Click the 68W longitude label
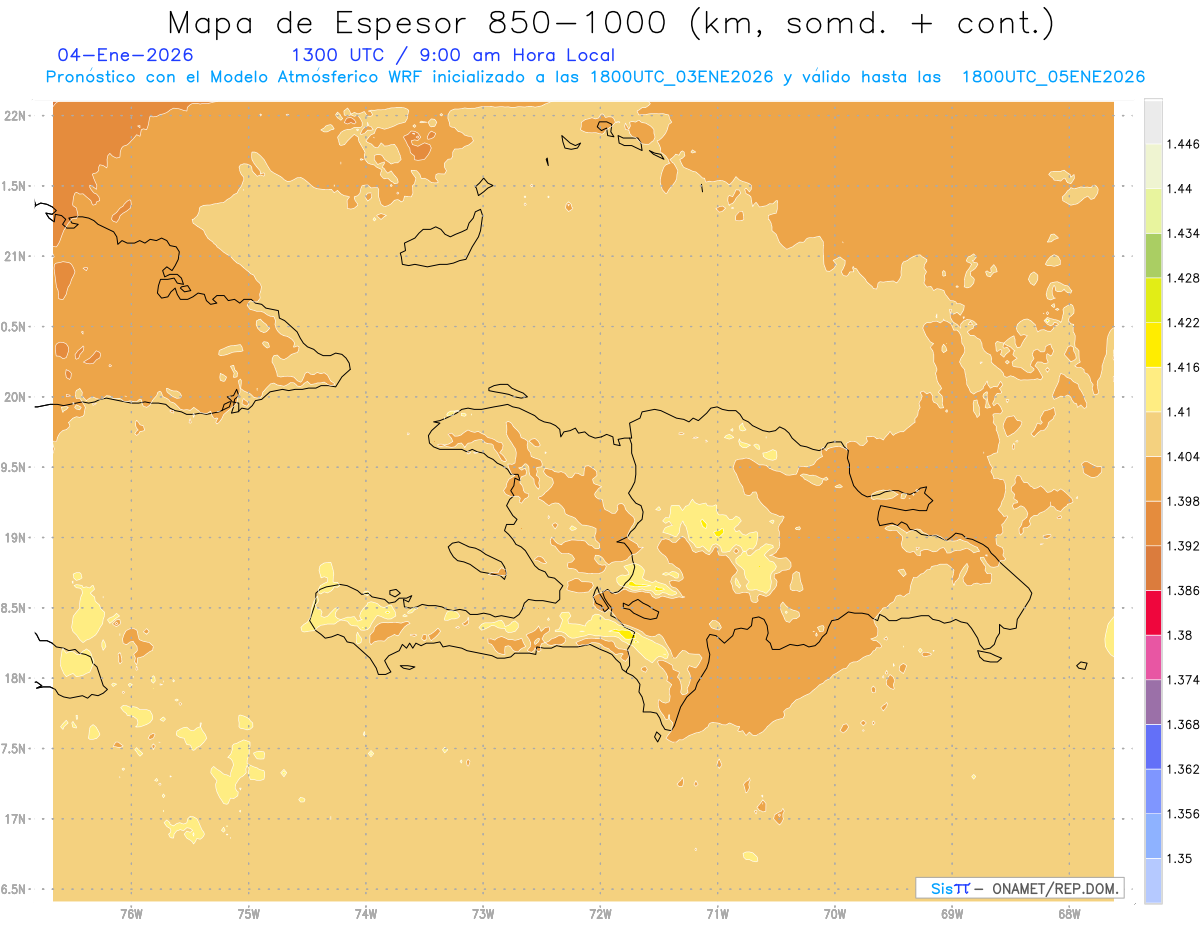 [1069, 914]
